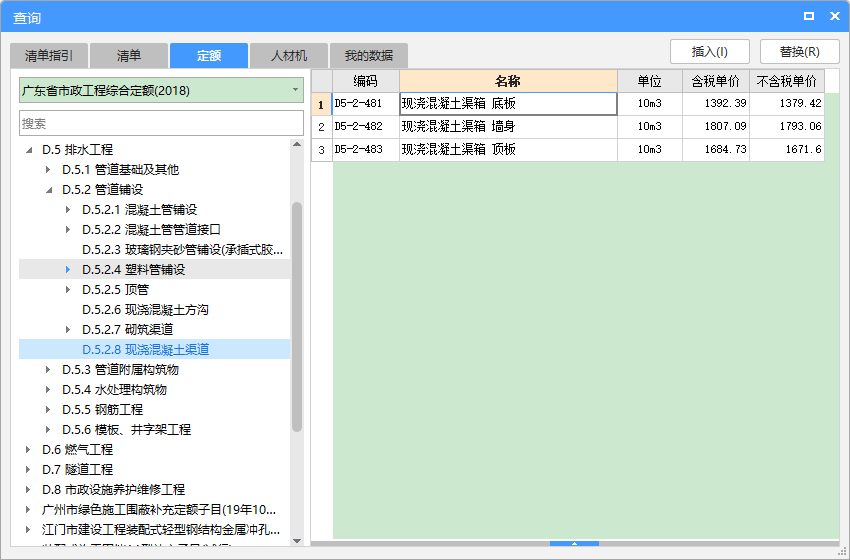Image resolution: width=850 pixels, height=560 pixels.
Task: Expand D.5.2.2 混凝土管管道接口 arrow
Action: [x=68, y=230]
